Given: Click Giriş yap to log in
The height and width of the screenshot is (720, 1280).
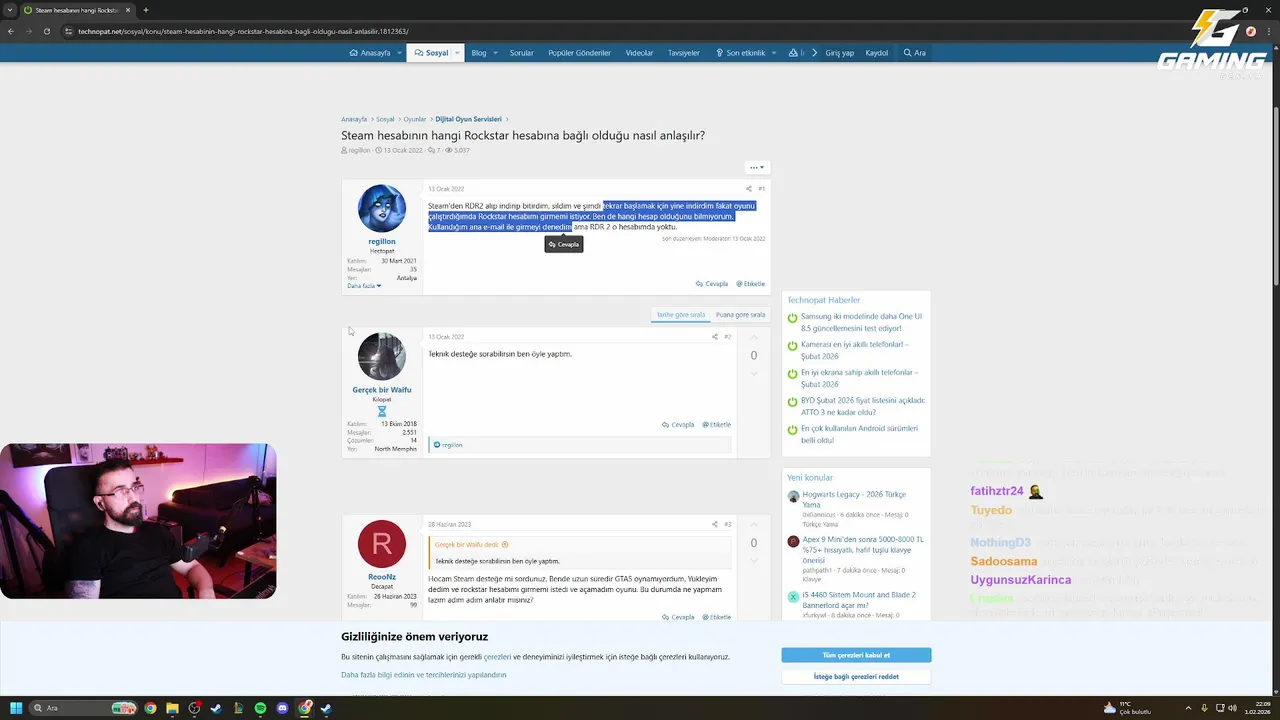Looking at the screenshot, I should point(839,53).
